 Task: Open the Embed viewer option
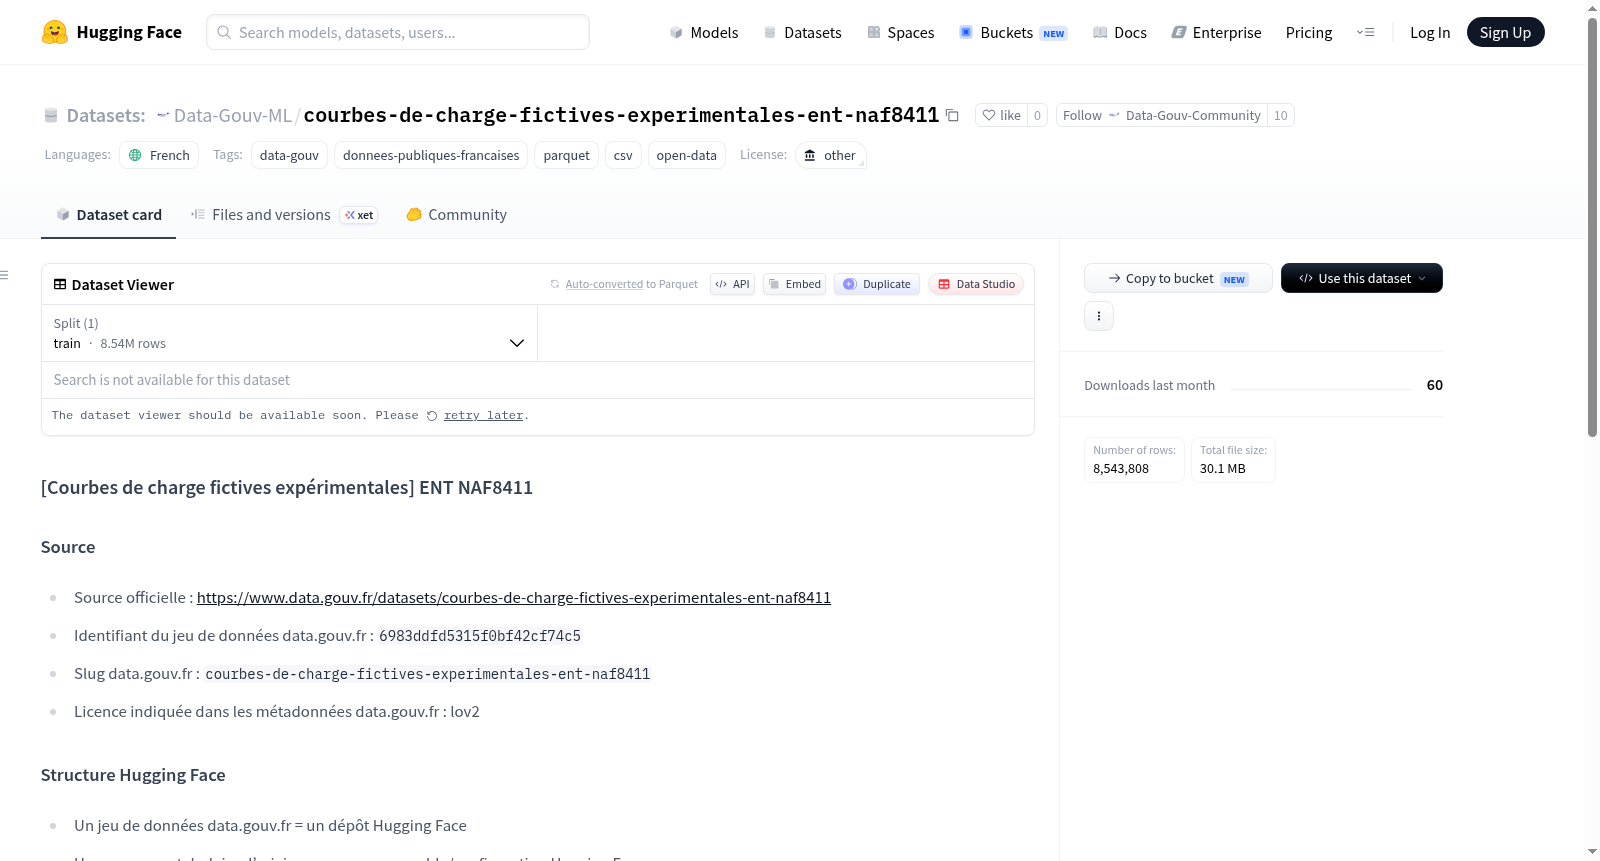(x=795, y=284)
